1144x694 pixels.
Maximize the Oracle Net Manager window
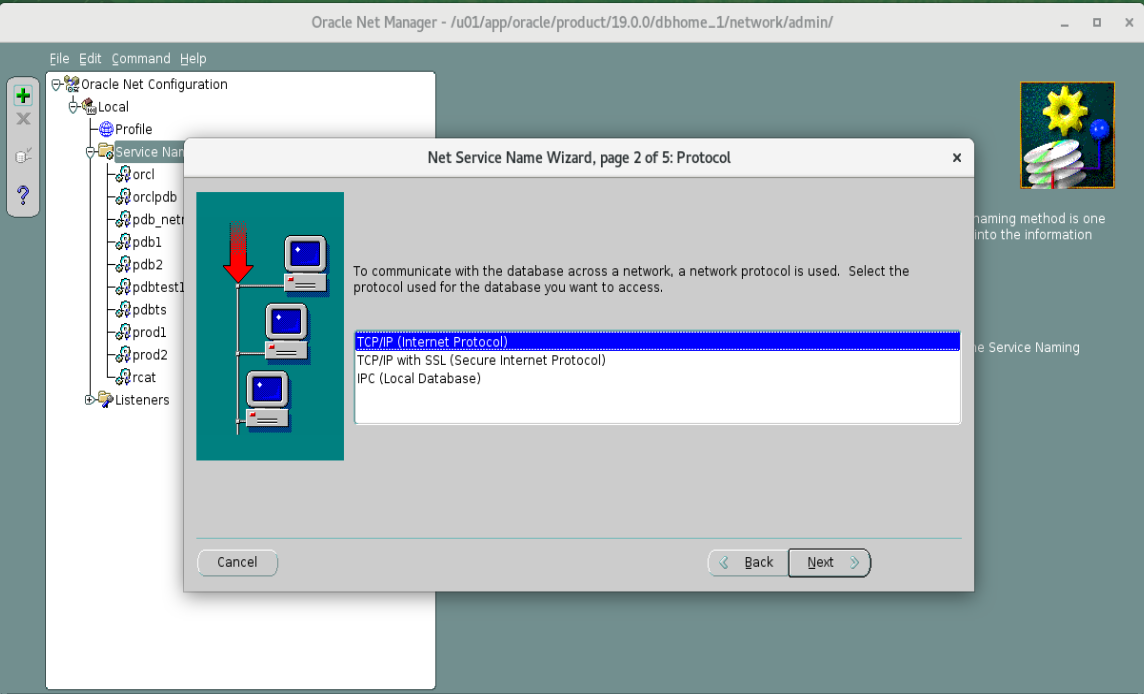click(x=1097, y=23)
